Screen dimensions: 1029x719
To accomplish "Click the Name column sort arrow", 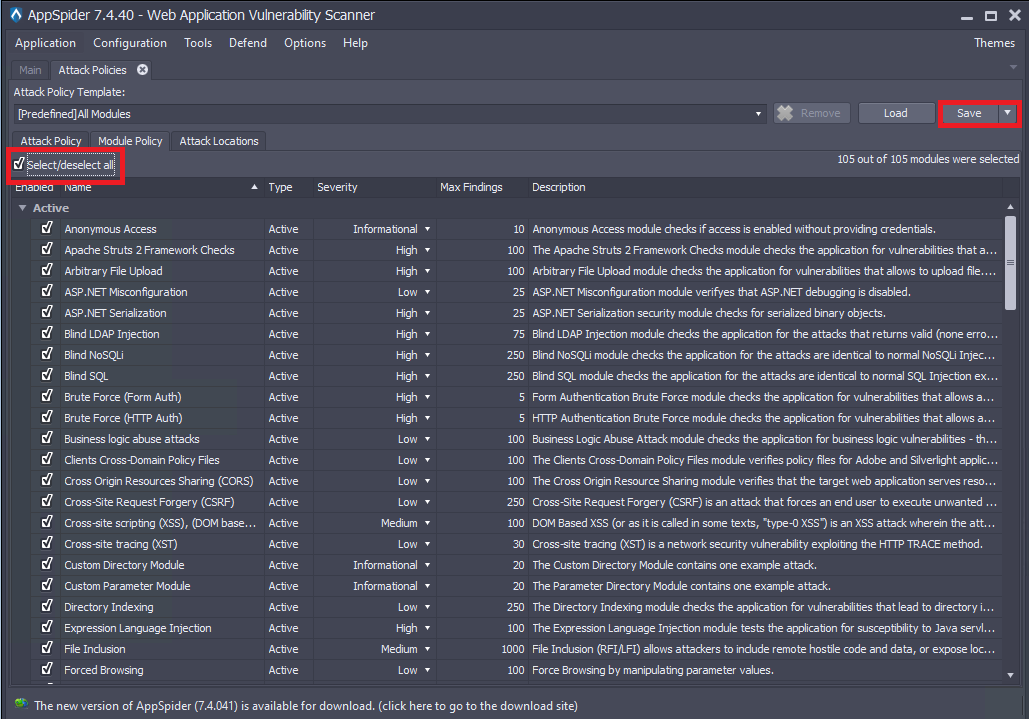I will point(254,187).
